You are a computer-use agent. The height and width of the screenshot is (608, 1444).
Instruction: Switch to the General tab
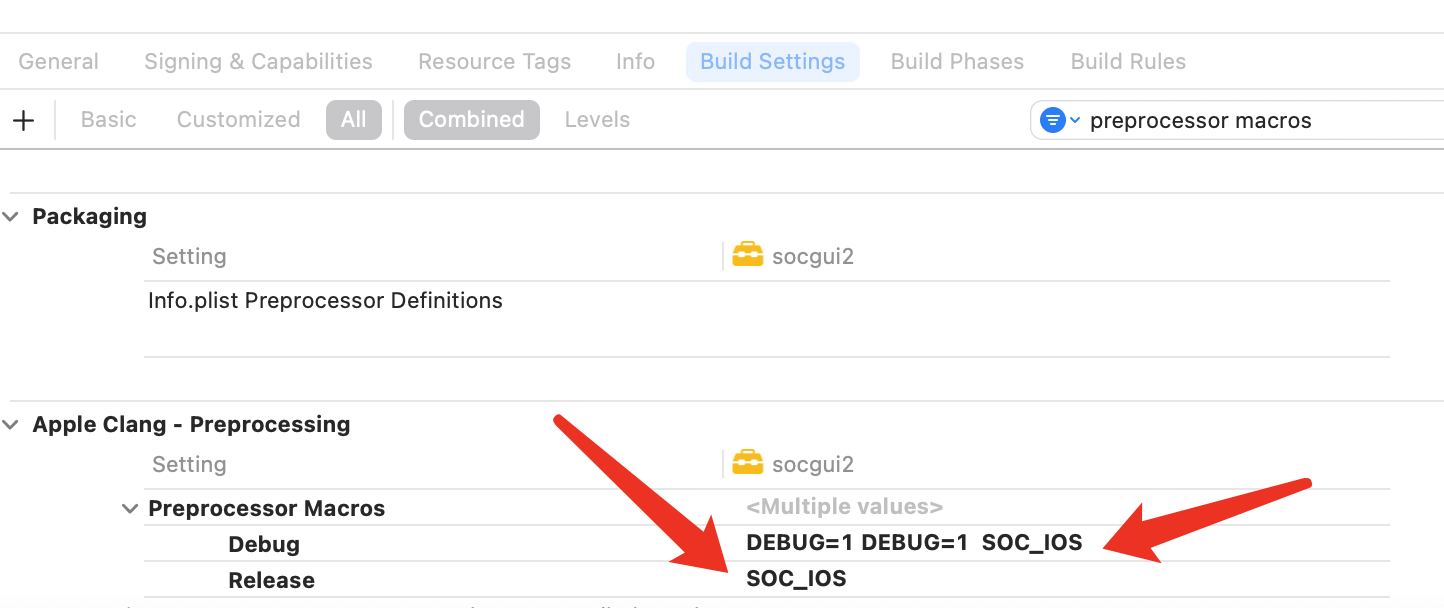59,62
